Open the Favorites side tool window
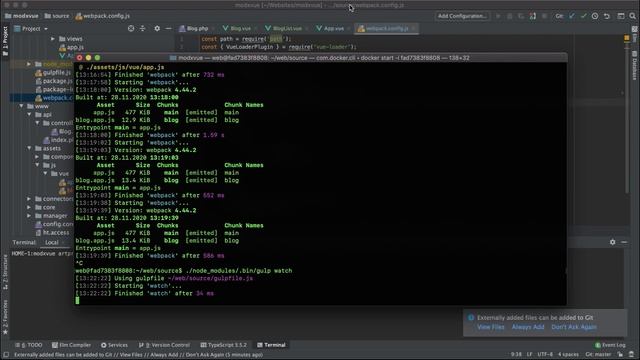Viewport: 640px width, 360px height. (x=5, y=317)
